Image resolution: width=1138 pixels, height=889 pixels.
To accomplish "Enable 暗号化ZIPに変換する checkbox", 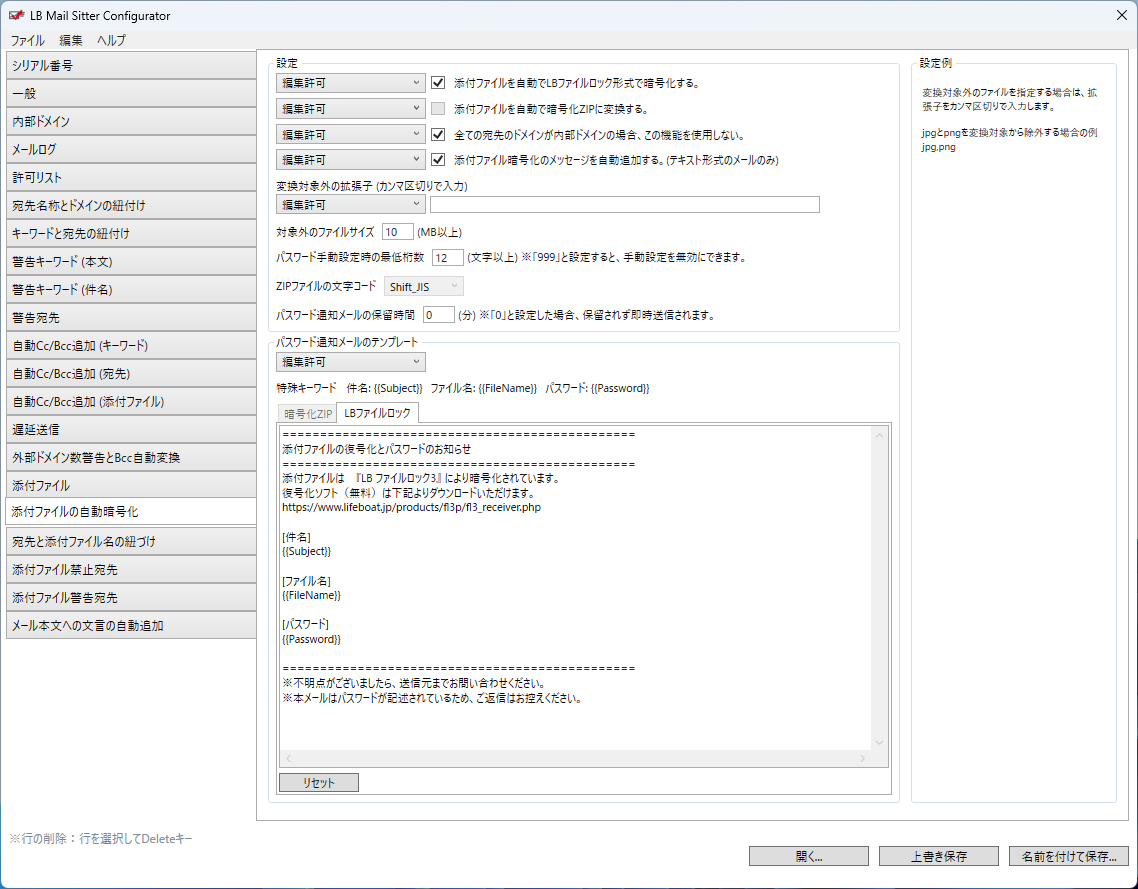I will [x=438, y=109].
